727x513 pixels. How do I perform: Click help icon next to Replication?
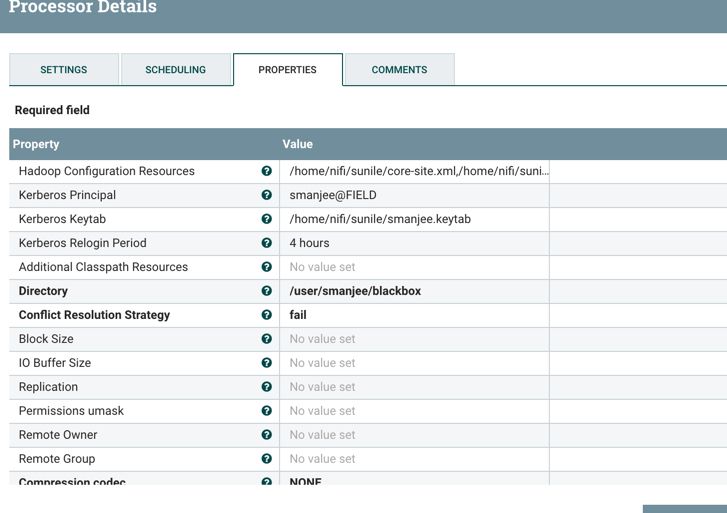coord(266,387)
